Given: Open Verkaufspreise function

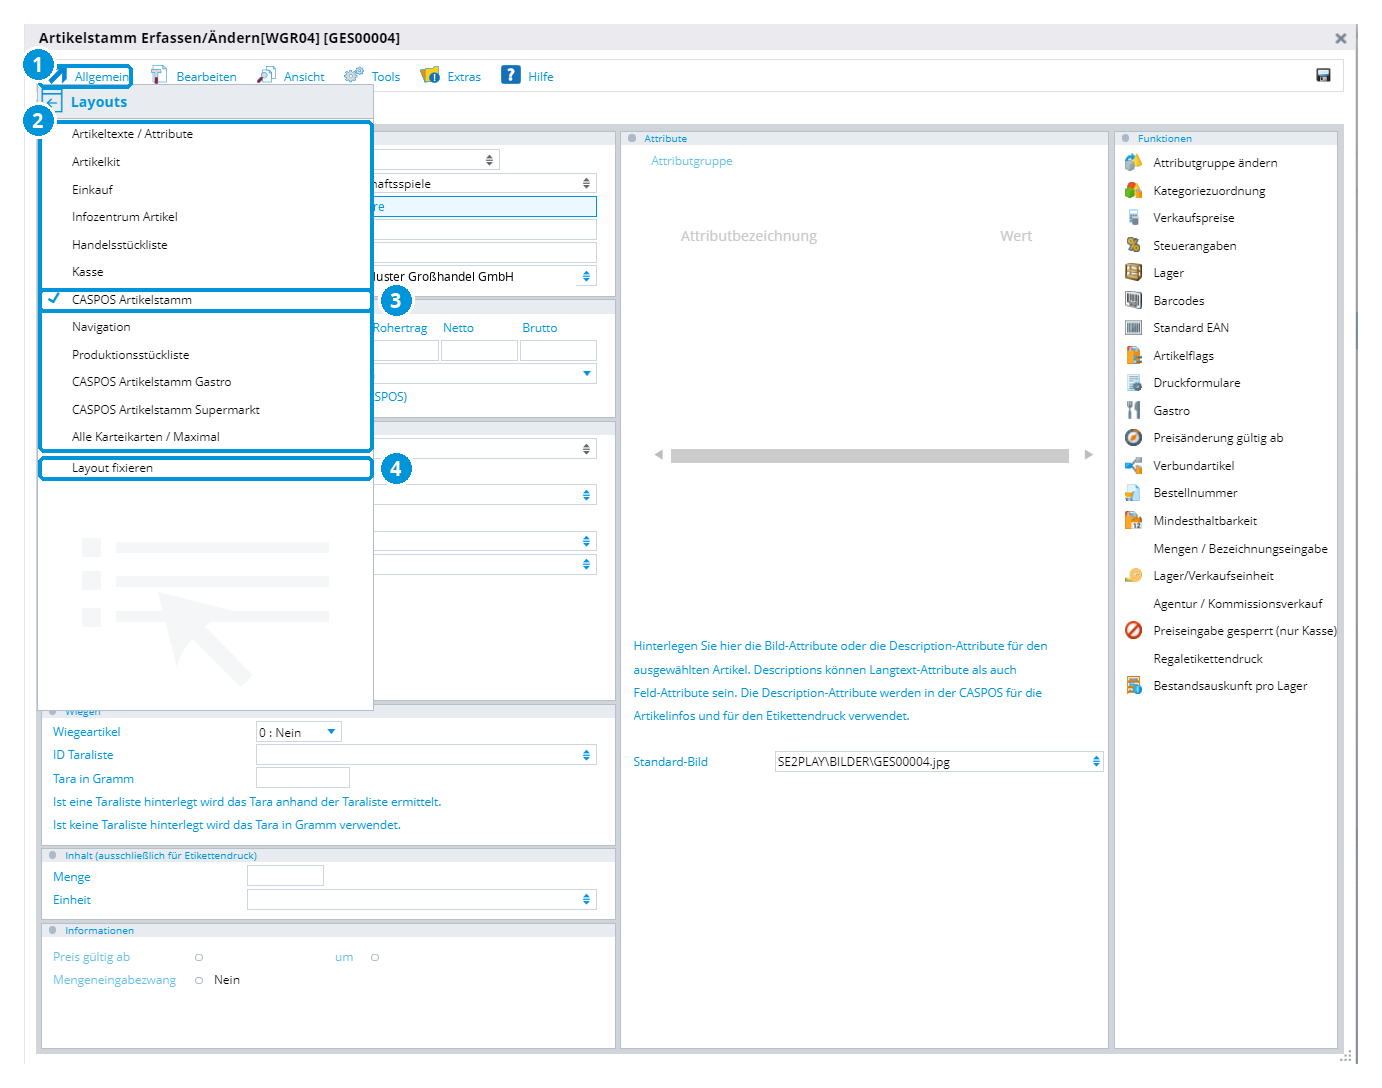Looking at the screenshot, I should [x=1193, y=218].
